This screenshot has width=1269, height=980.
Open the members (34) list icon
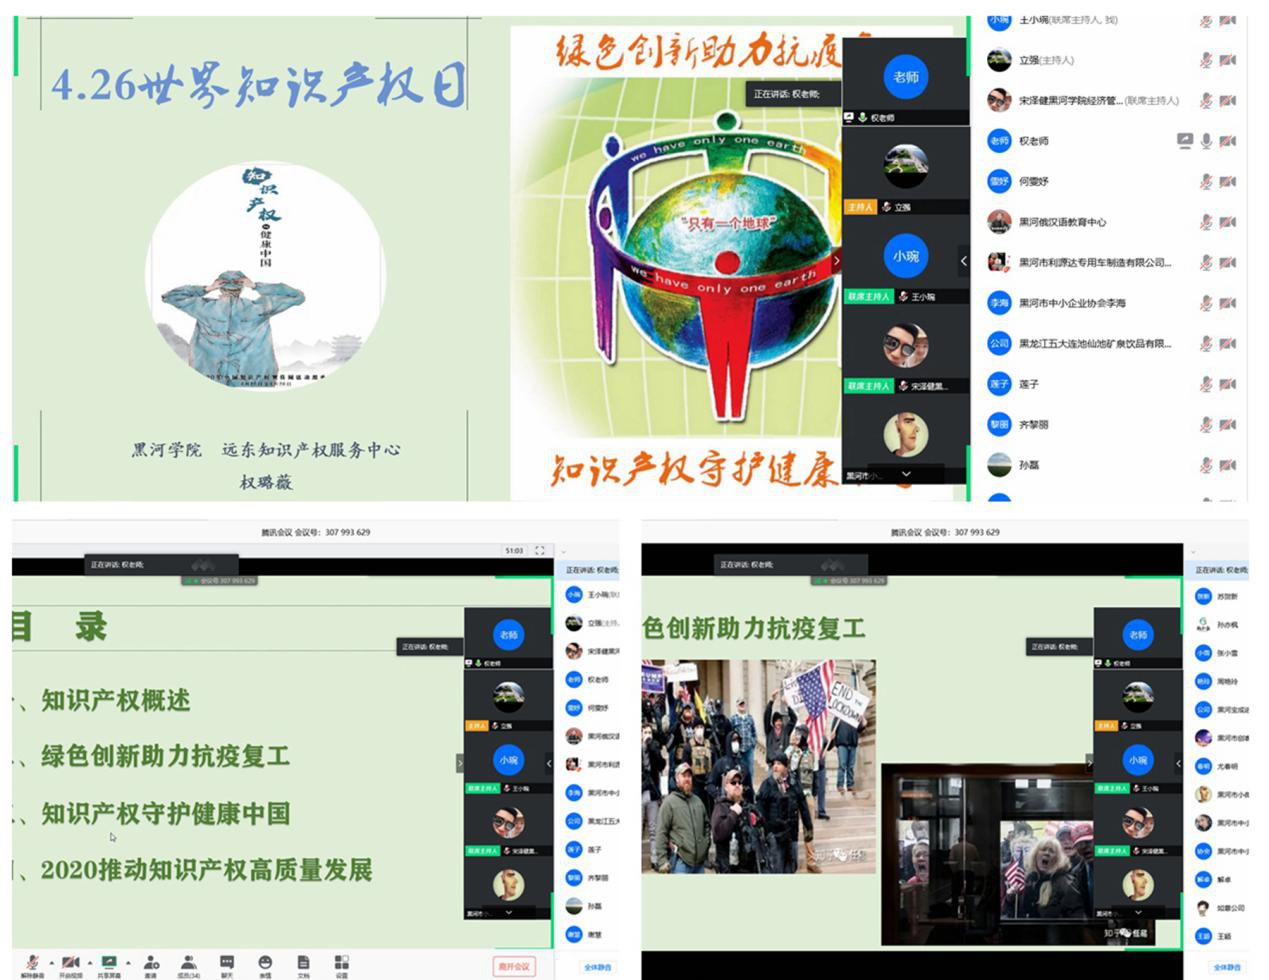pos(188,962)
